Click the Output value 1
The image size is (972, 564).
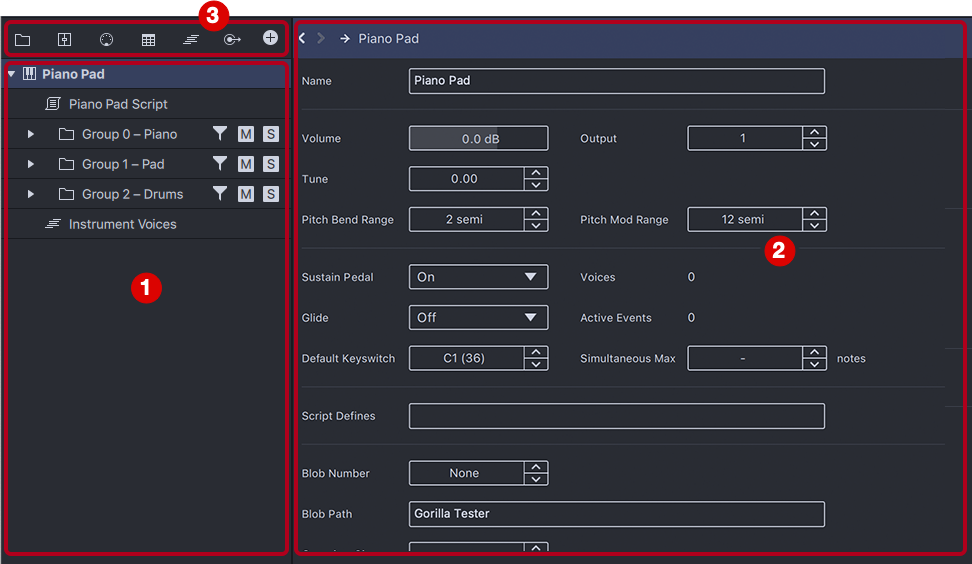click(x=745, y=138)
